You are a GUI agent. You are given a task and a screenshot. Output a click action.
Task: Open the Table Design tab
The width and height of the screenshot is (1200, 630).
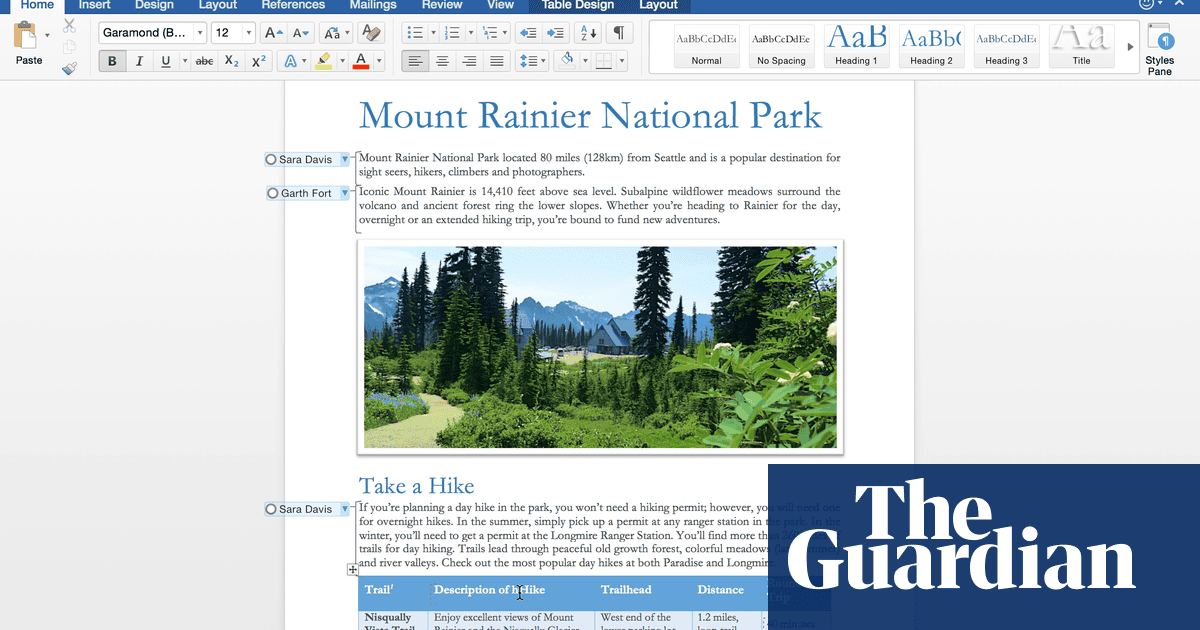(x=577, y=5)
